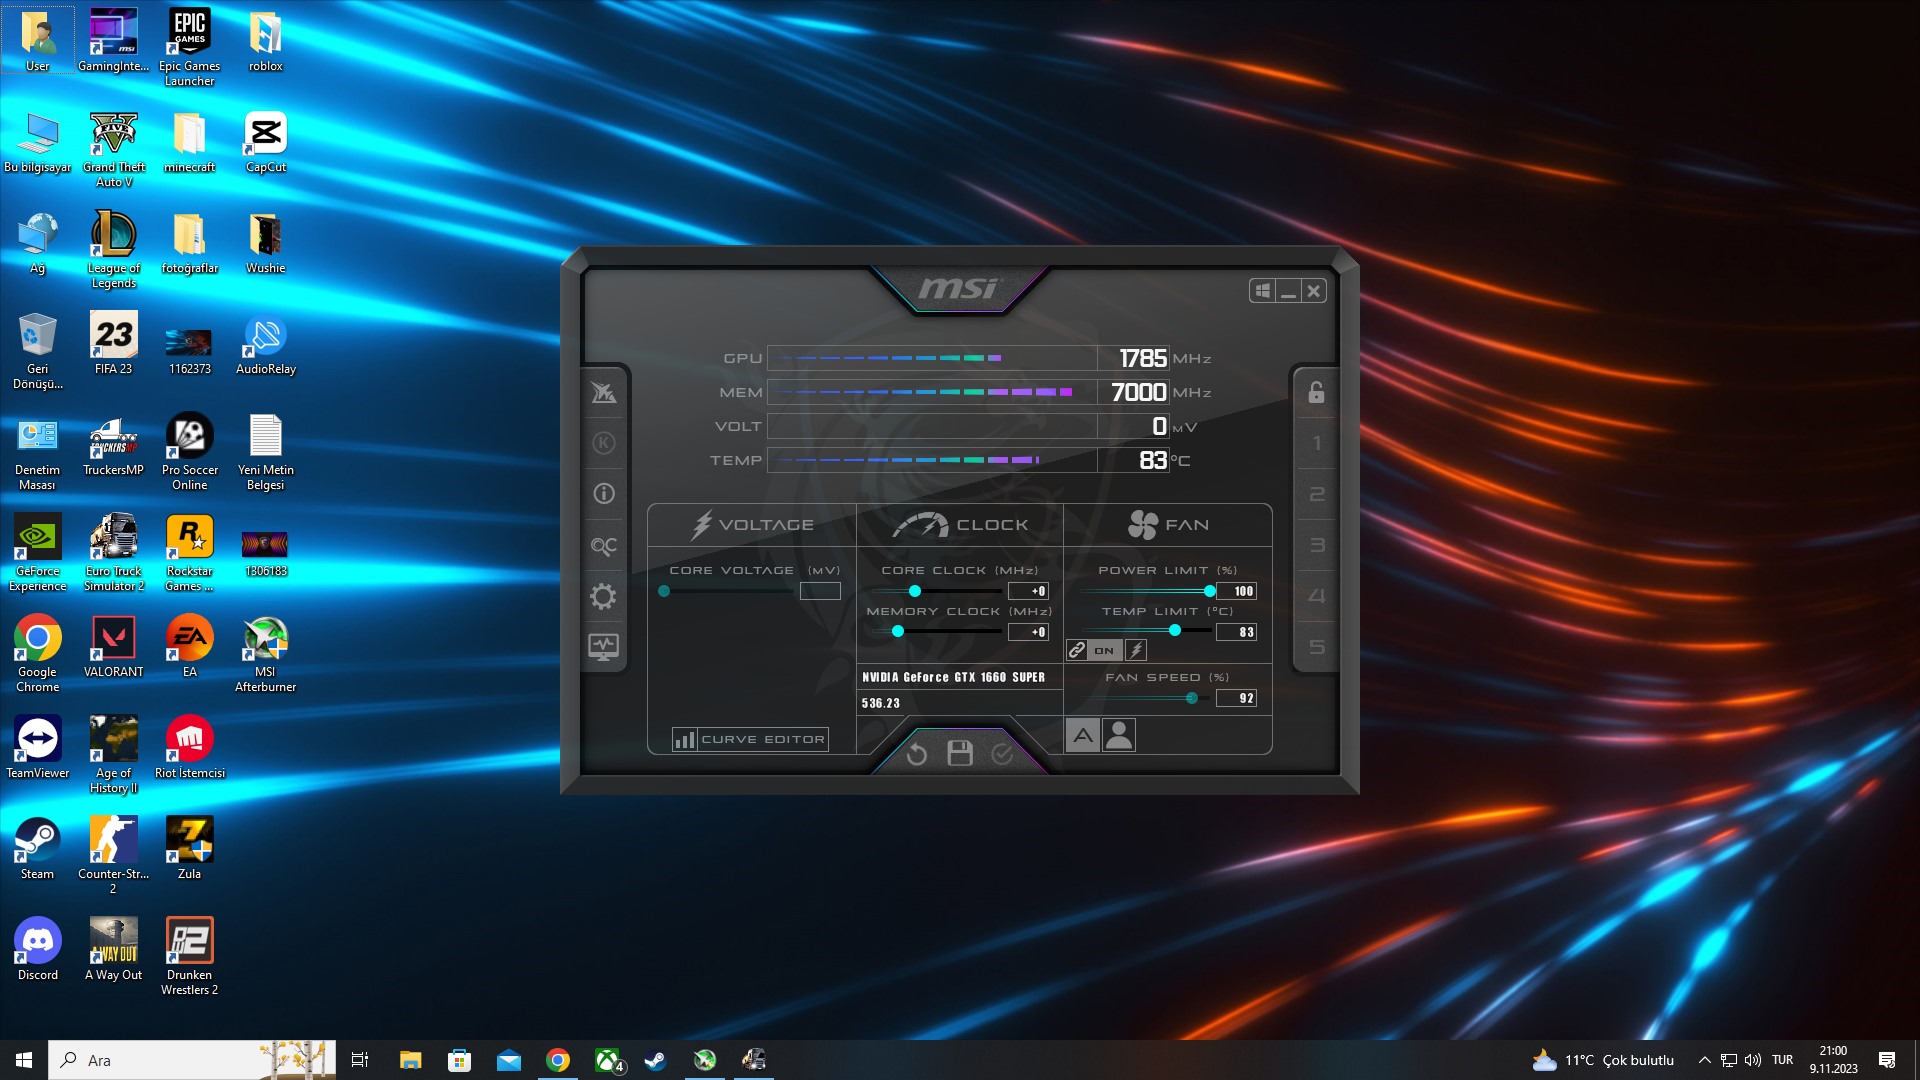Image resolution: width=1920 pixels, height=1080 pixels.
Task: Open the MSI Afterburner settings gear
Action: pyautogui.click(x=603, y=597)
